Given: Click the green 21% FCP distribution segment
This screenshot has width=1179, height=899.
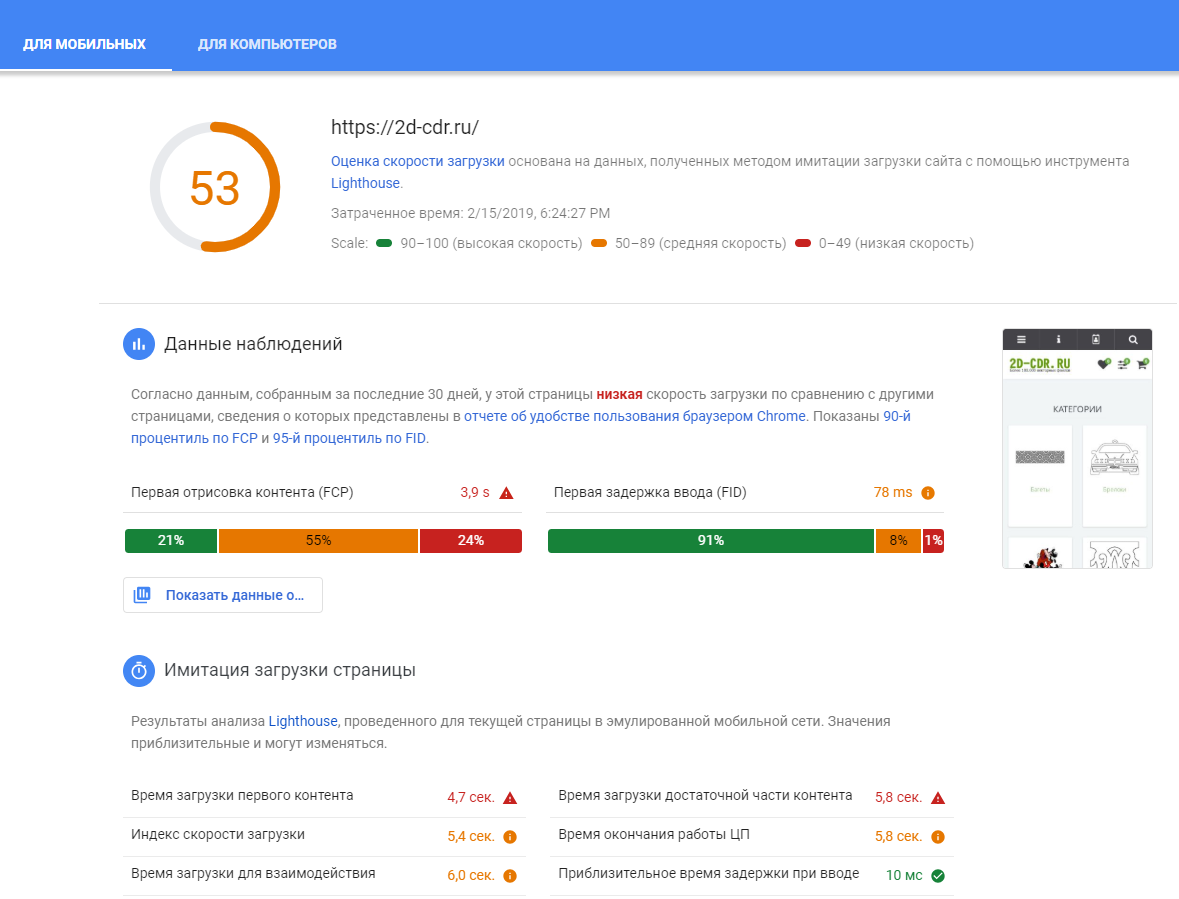Looking at the screenshot, I should click(x=171, y=540).
